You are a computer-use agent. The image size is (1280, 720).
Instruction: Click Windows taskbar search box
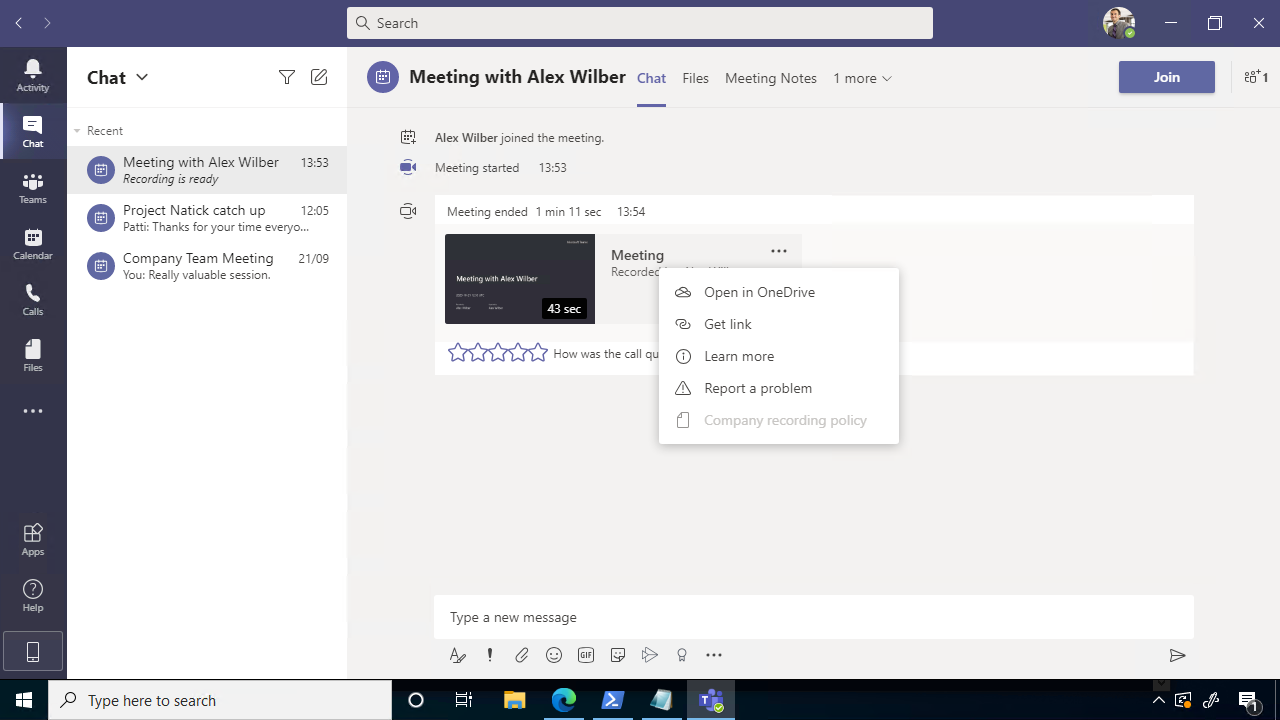[220, 700]
